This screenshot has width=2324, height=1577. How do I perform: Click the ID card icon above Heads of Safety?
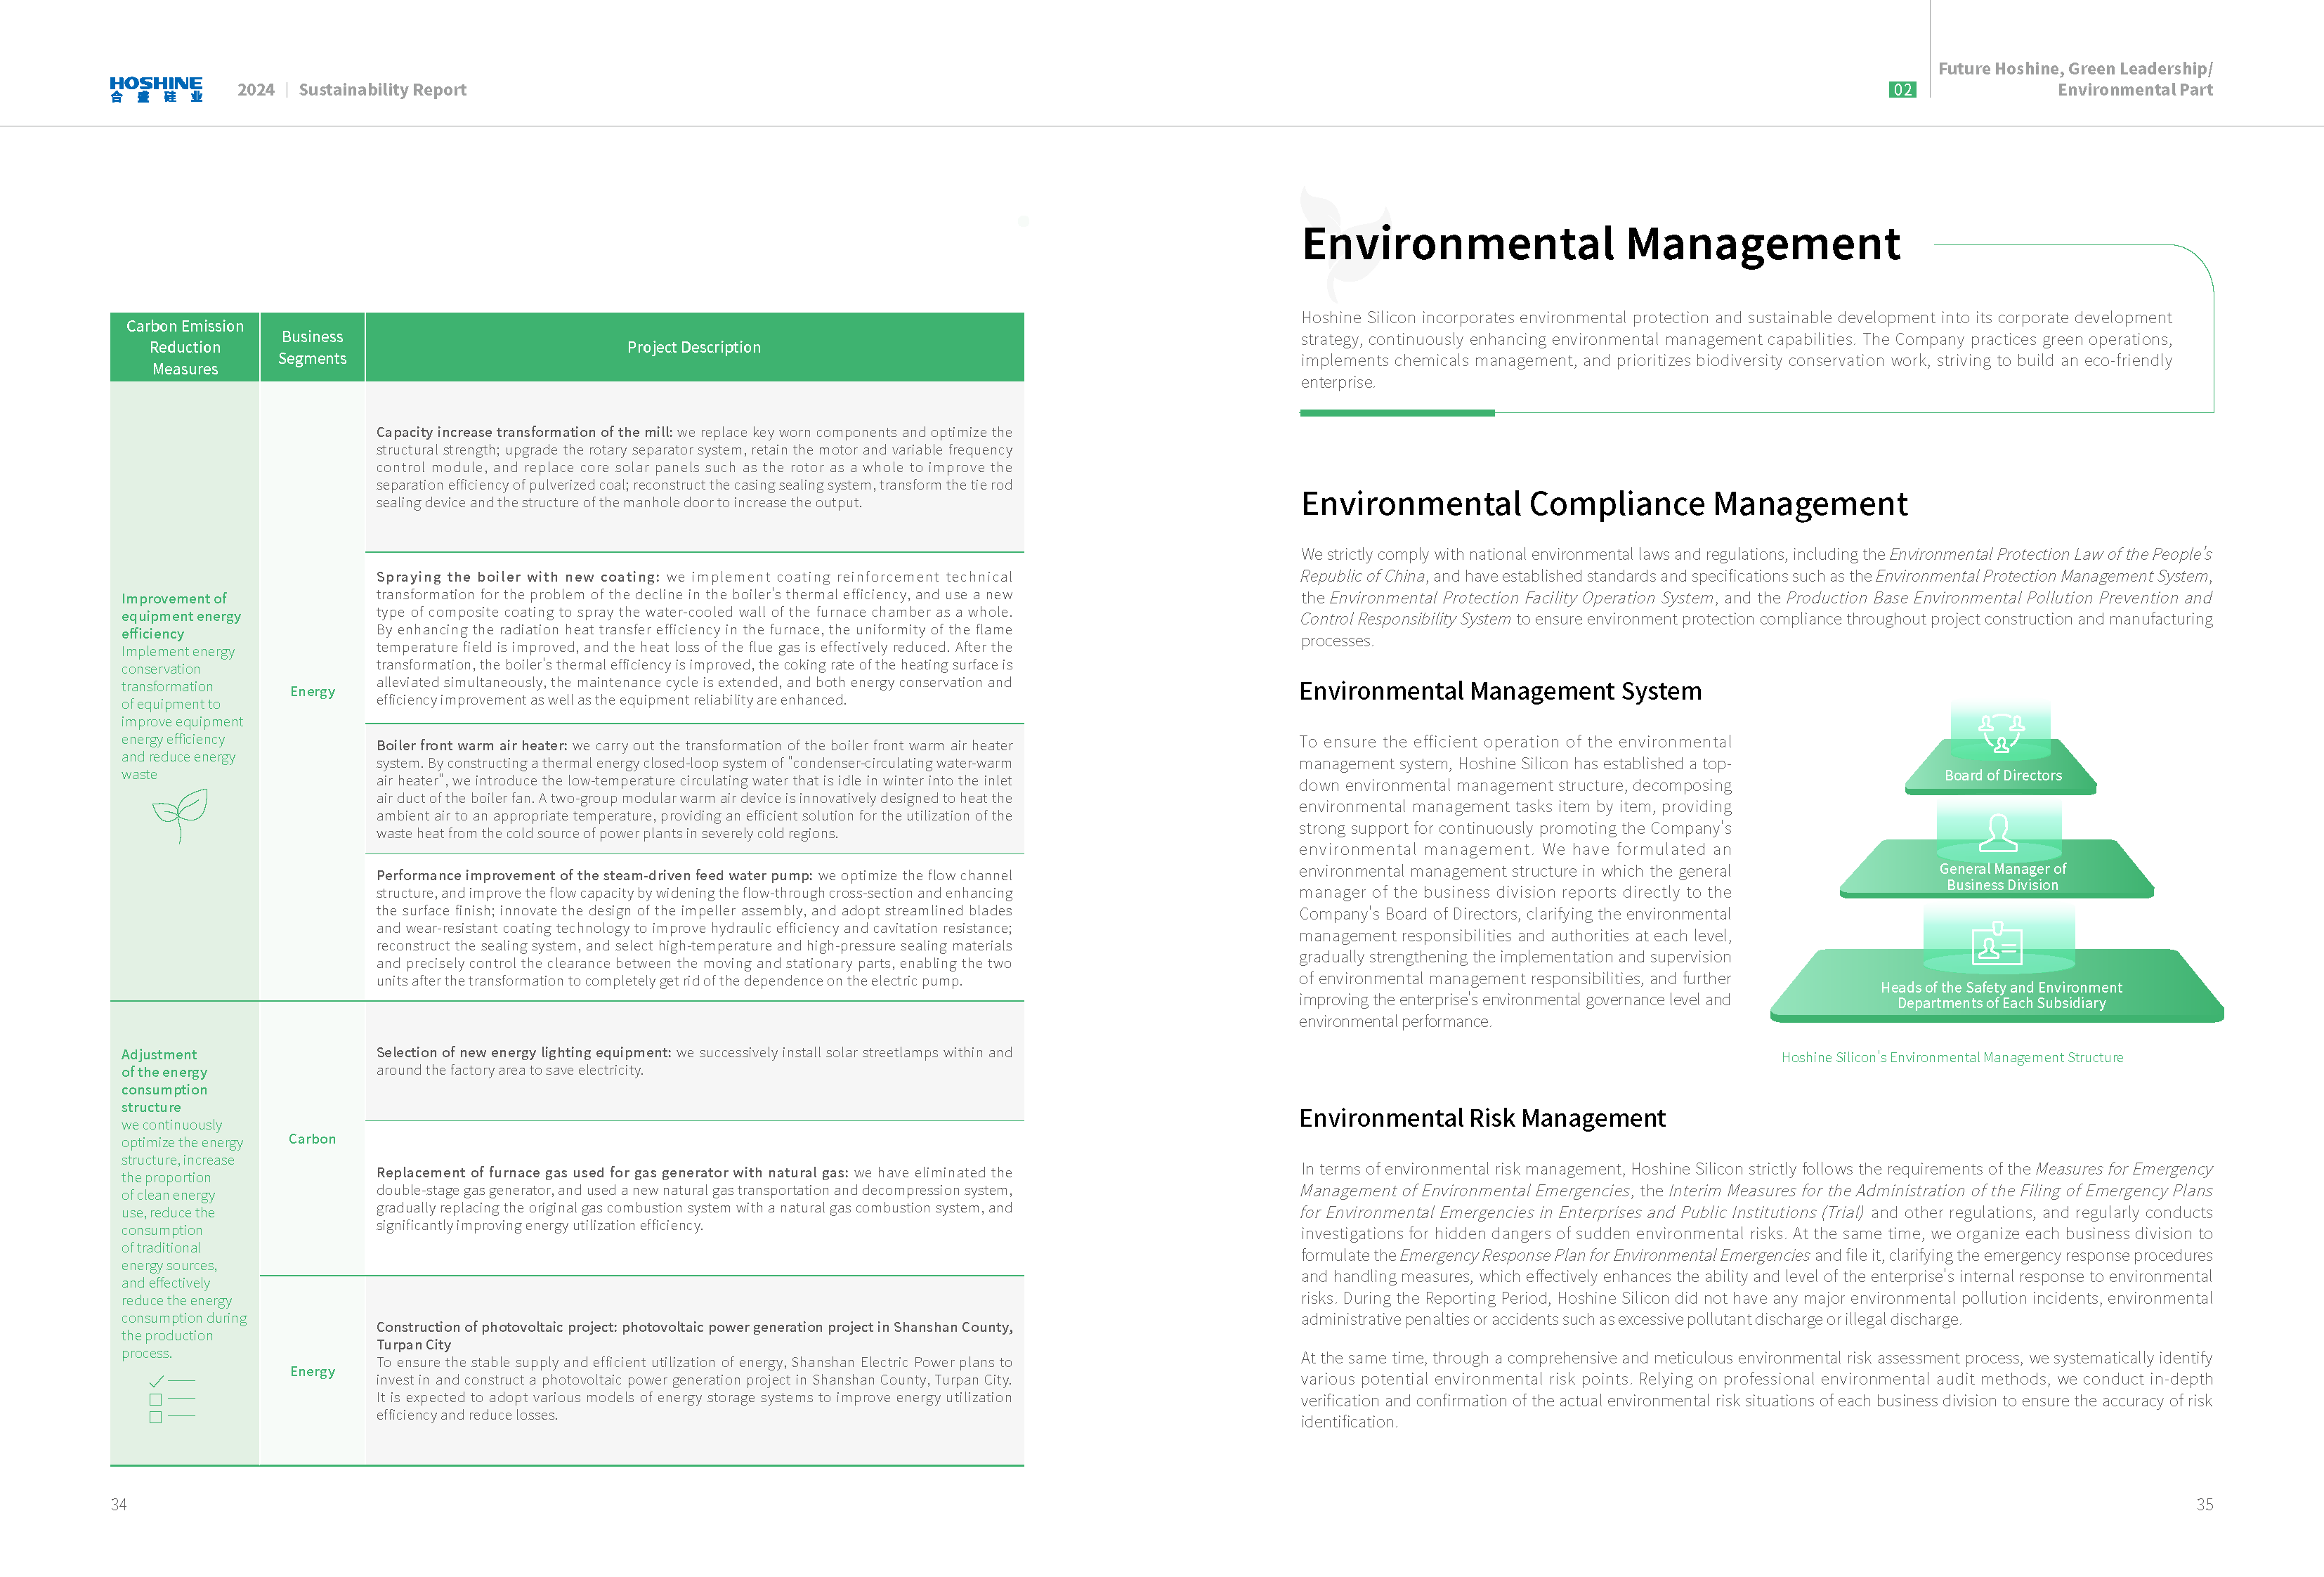[x=1996, y=944]
